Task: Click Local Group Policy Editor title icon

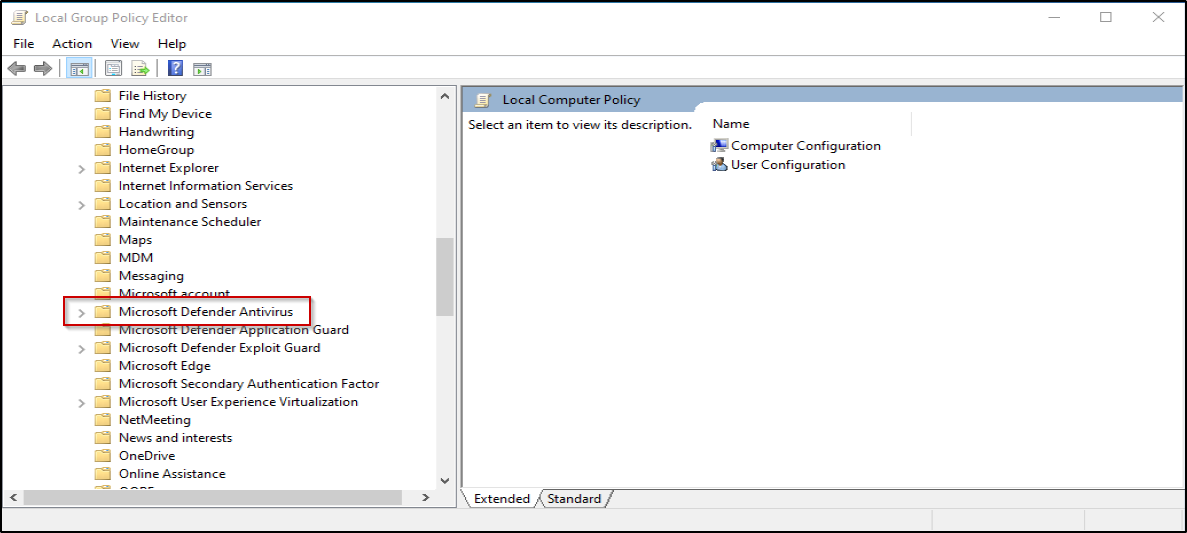Action: [x=20, y=17]
